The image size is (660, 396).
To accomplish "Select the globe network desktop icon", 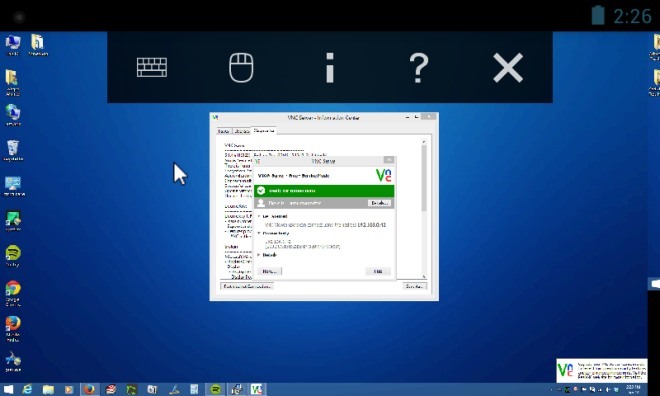I will tap(13, 115).
